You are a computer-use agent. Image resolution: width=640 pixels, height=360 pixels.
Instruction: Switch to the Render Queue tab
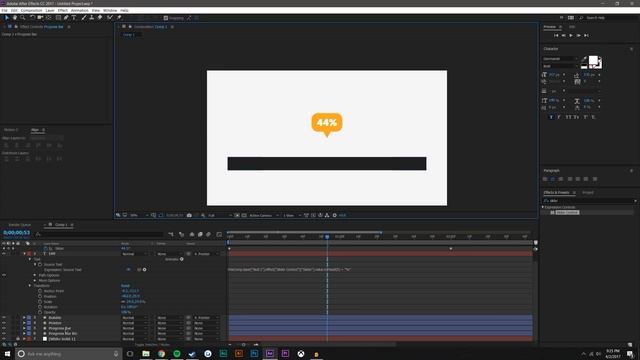click(20, 225)
